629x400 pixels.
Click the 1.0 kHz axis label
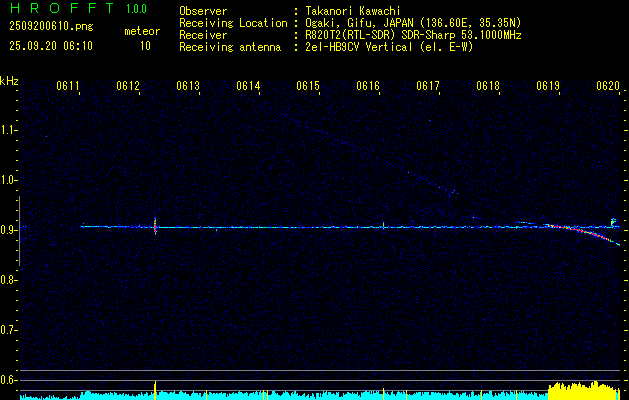(9, 180)
